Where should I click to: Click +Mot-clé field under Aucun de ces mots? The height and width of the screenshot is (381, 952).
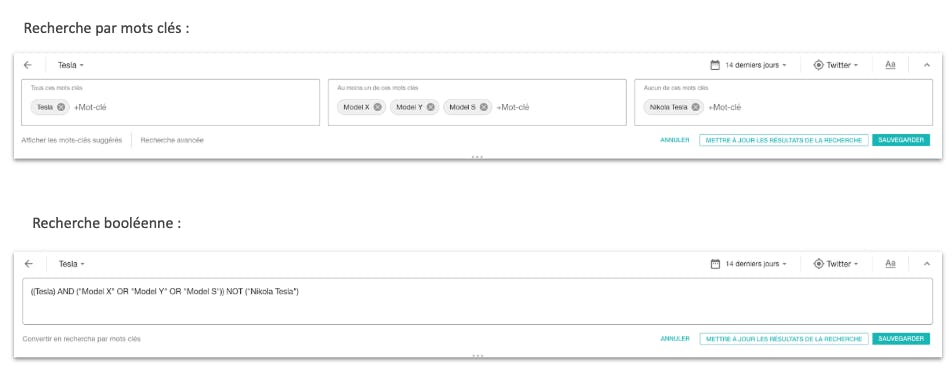pos(725,107)
